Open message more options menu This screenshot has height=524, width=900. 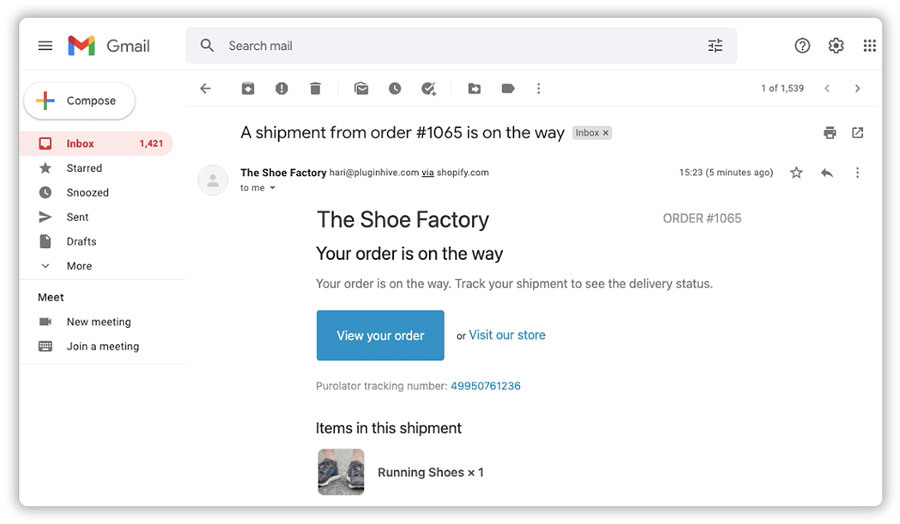click(x=858, y=172)
